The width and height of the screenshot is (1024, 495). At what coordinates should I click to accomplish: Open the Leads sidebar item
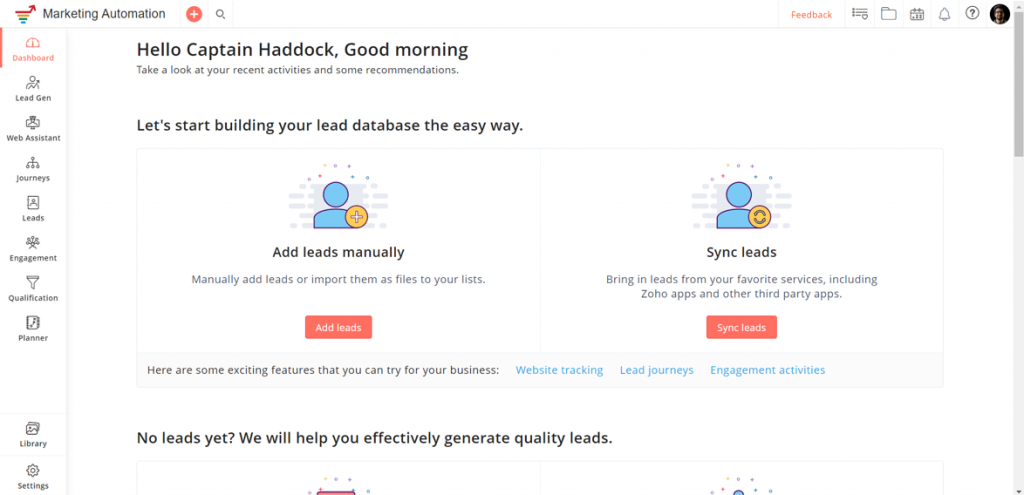[x=33, y=209]
